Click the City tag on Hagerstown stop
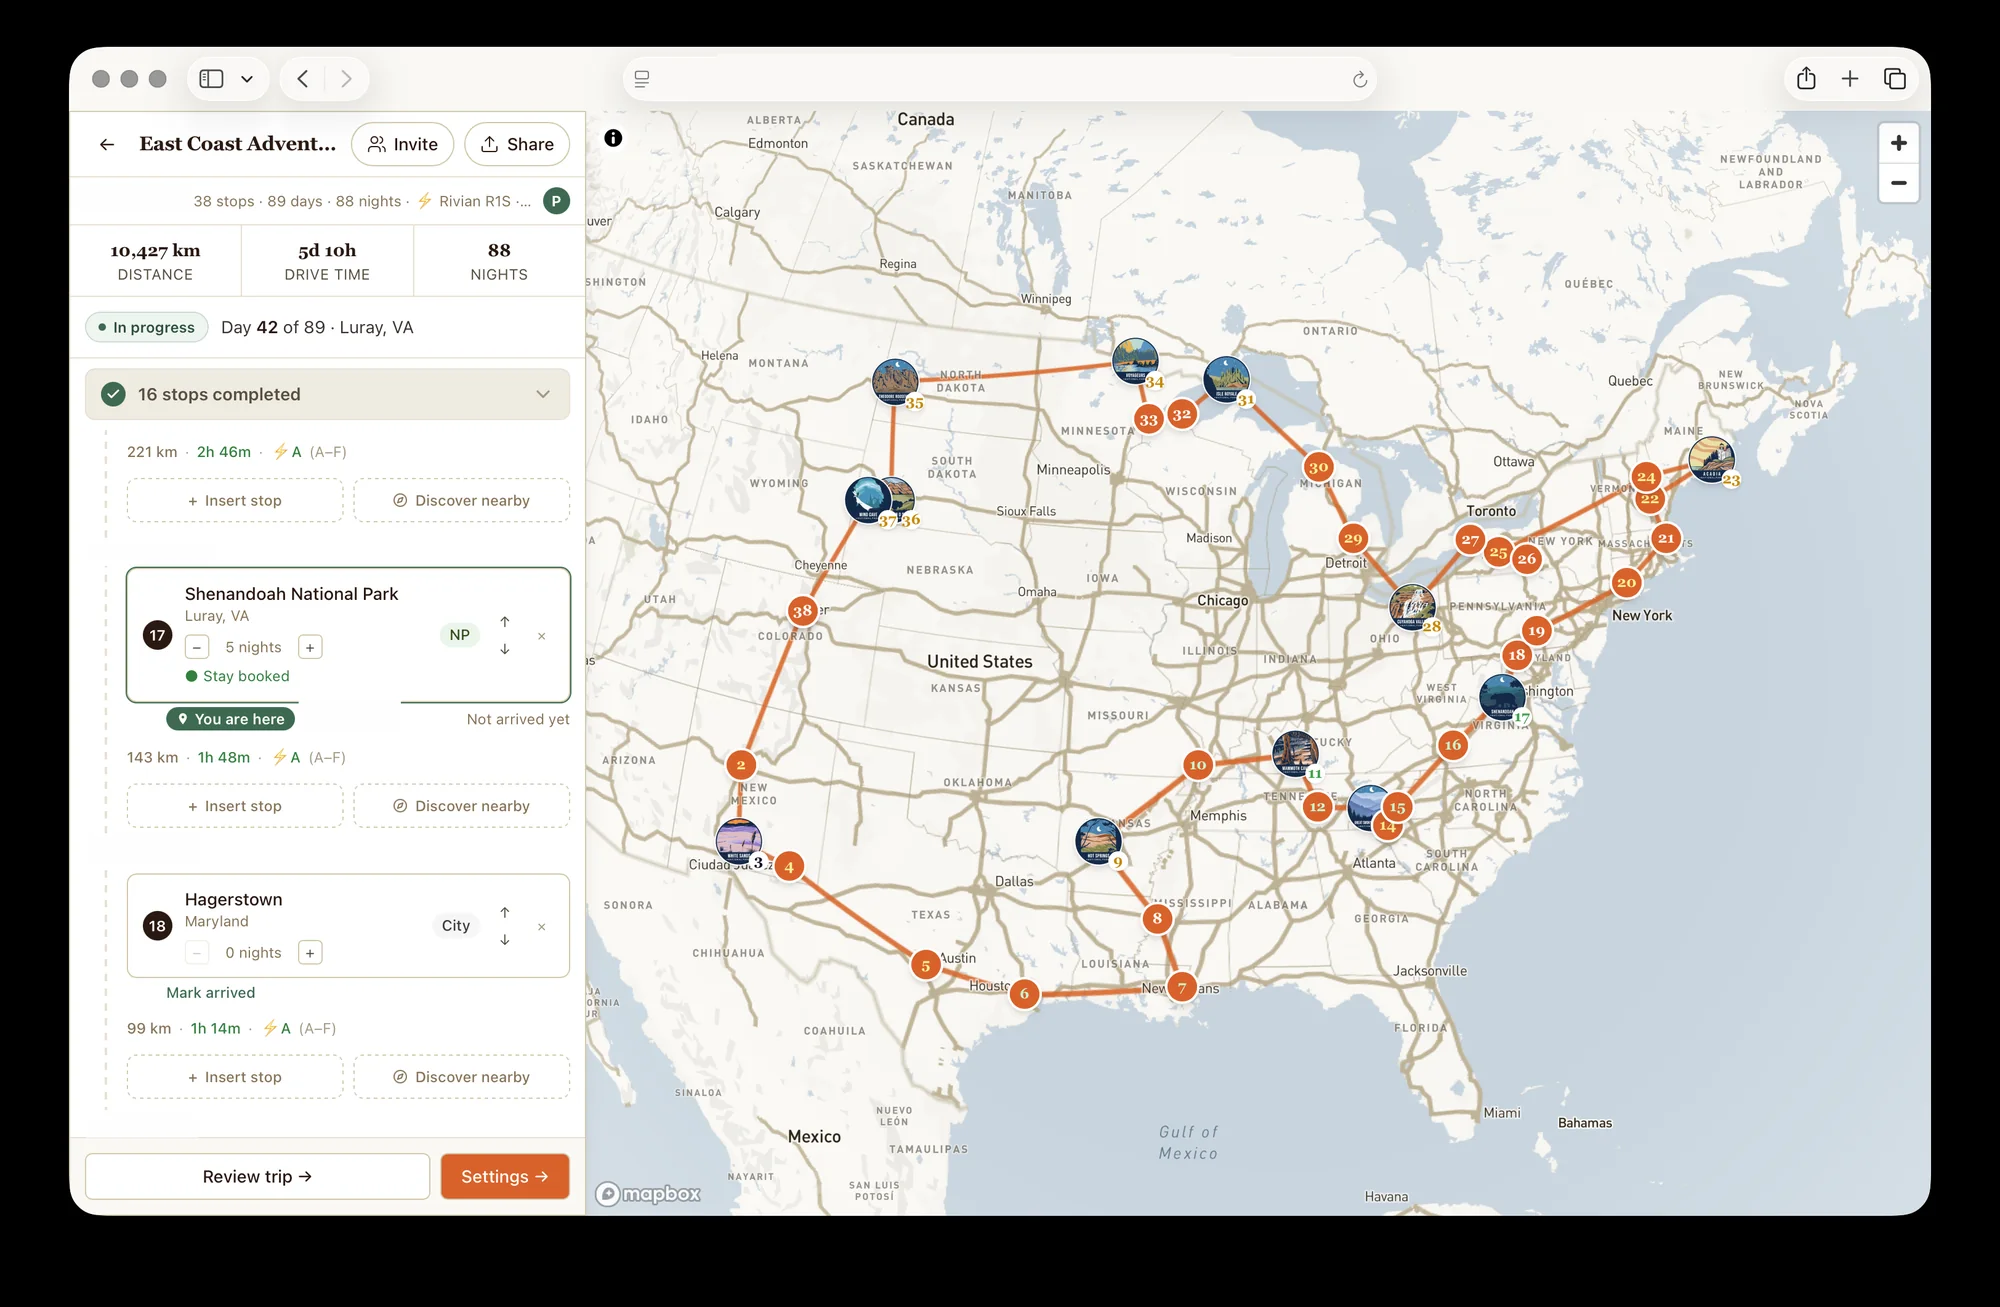2000x1307 pixels. click(x=456, y=926)
